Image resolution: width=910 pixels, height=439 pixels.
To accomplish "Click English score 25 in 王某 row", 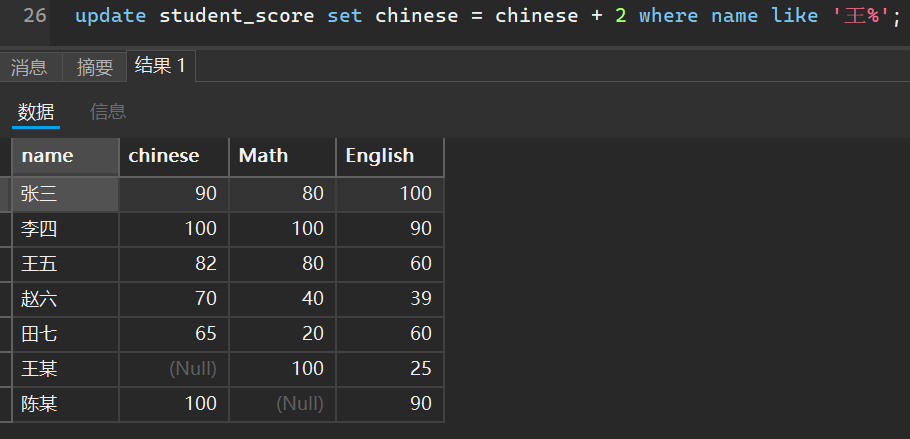I will (x=390, y=369).
